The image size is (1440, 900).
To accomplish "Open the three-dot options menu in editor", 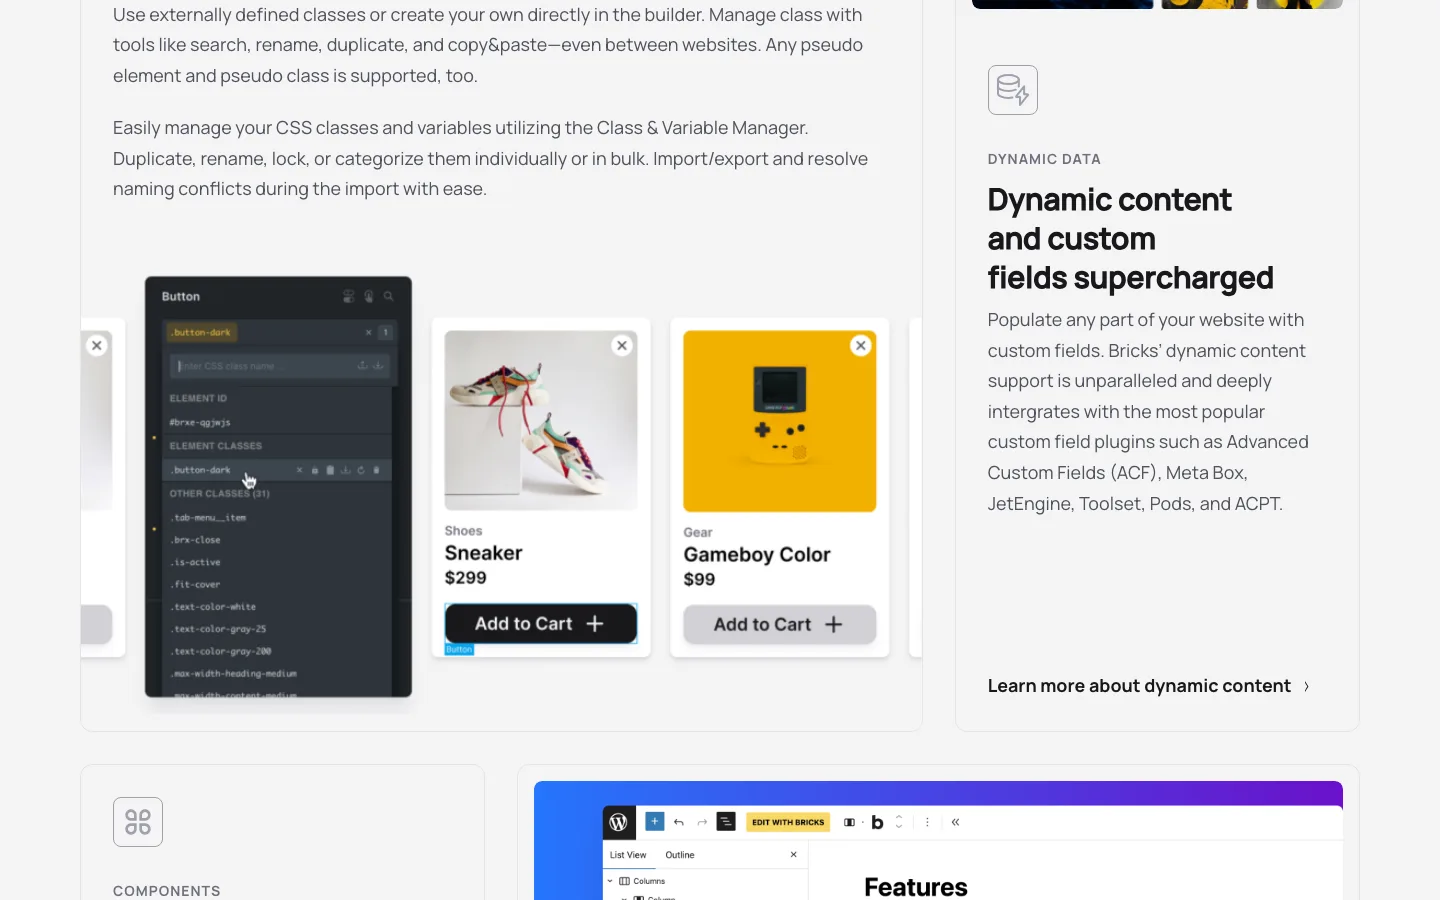I will [927, 822].
